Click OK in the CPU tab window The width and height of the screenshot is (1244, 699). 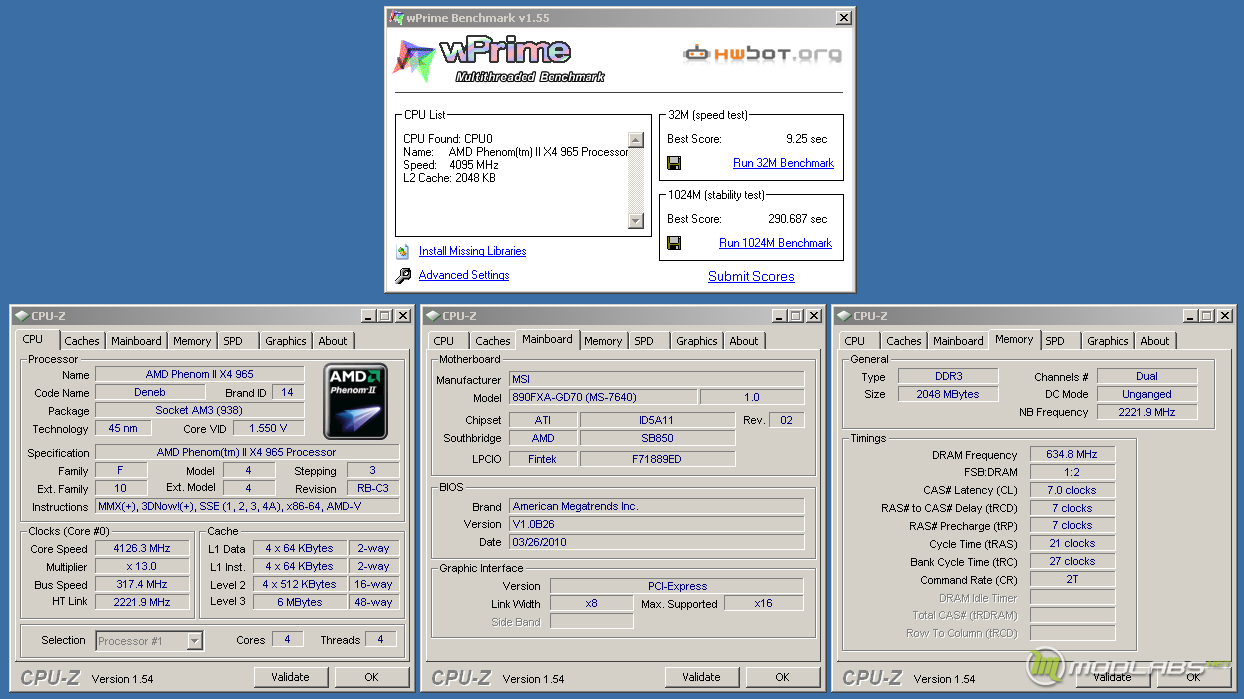pos(371,677)
